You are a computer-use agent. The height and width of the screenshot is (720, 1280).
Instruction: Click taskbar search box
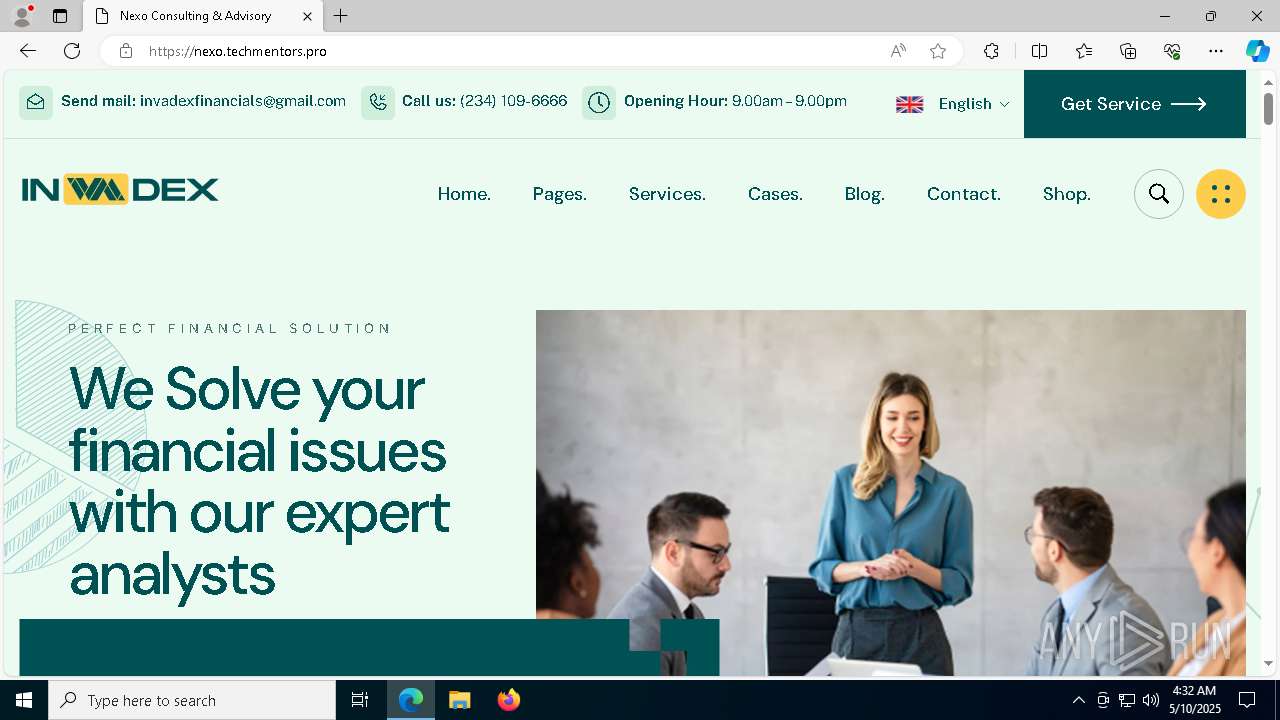(192, 700)
